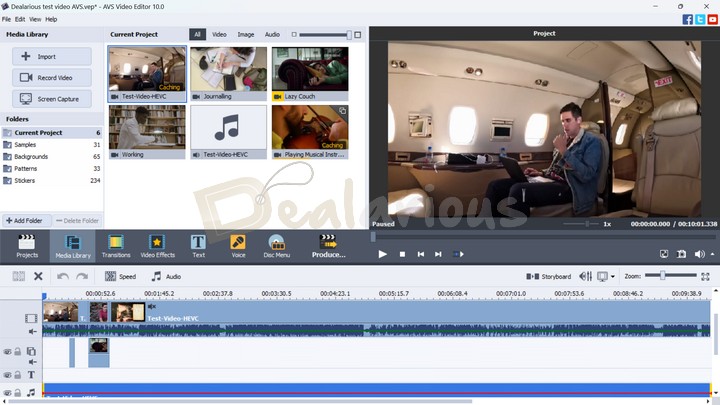Mute the main video track audio
This screenshot has width=720, height=405.
[32, 332]
